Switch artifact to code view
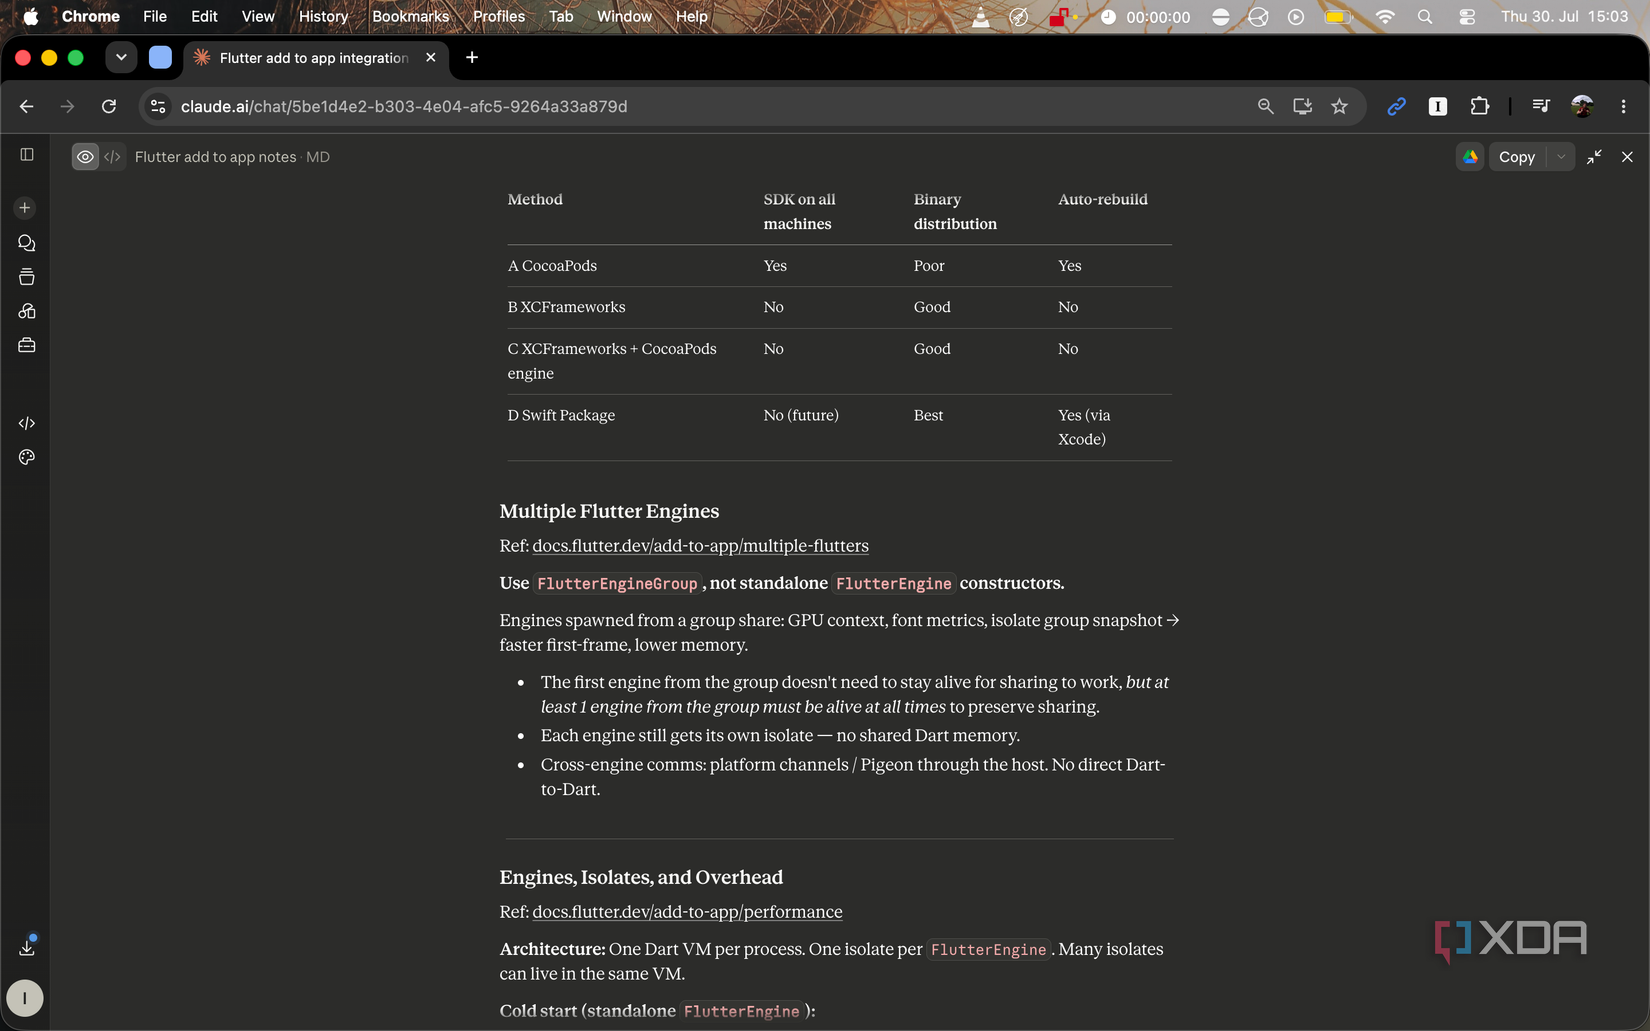1650x1031 pixels. tap(112, 157)
